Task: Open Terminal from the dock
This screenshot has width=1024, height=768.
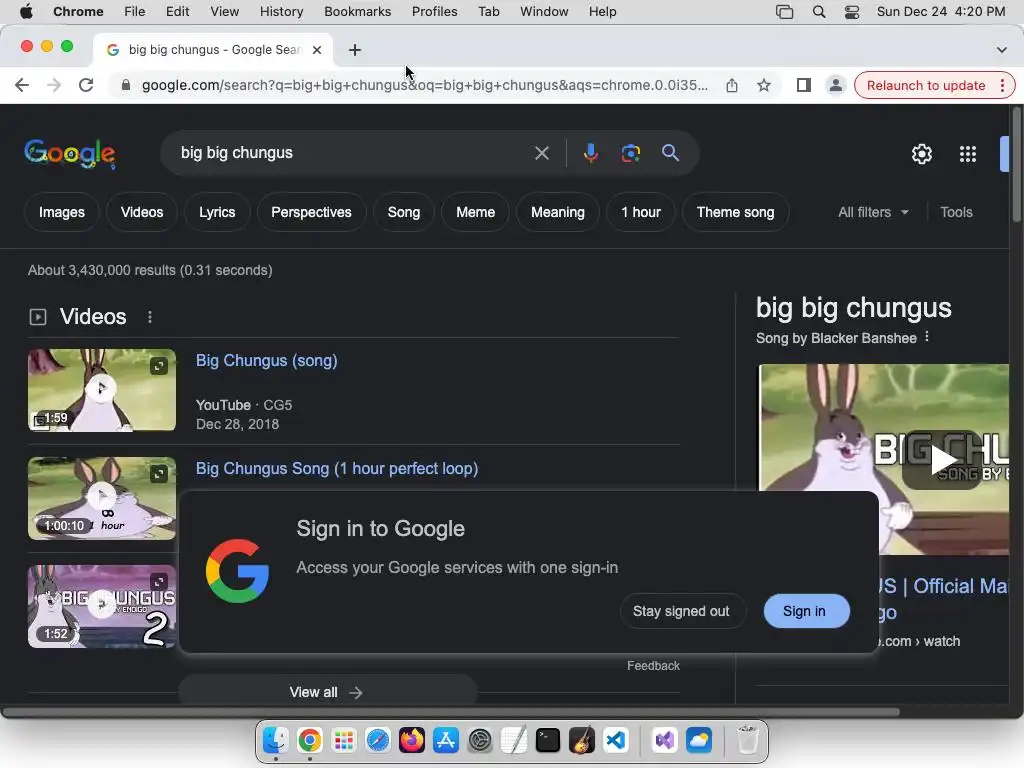Action: (x=547, y=741)
